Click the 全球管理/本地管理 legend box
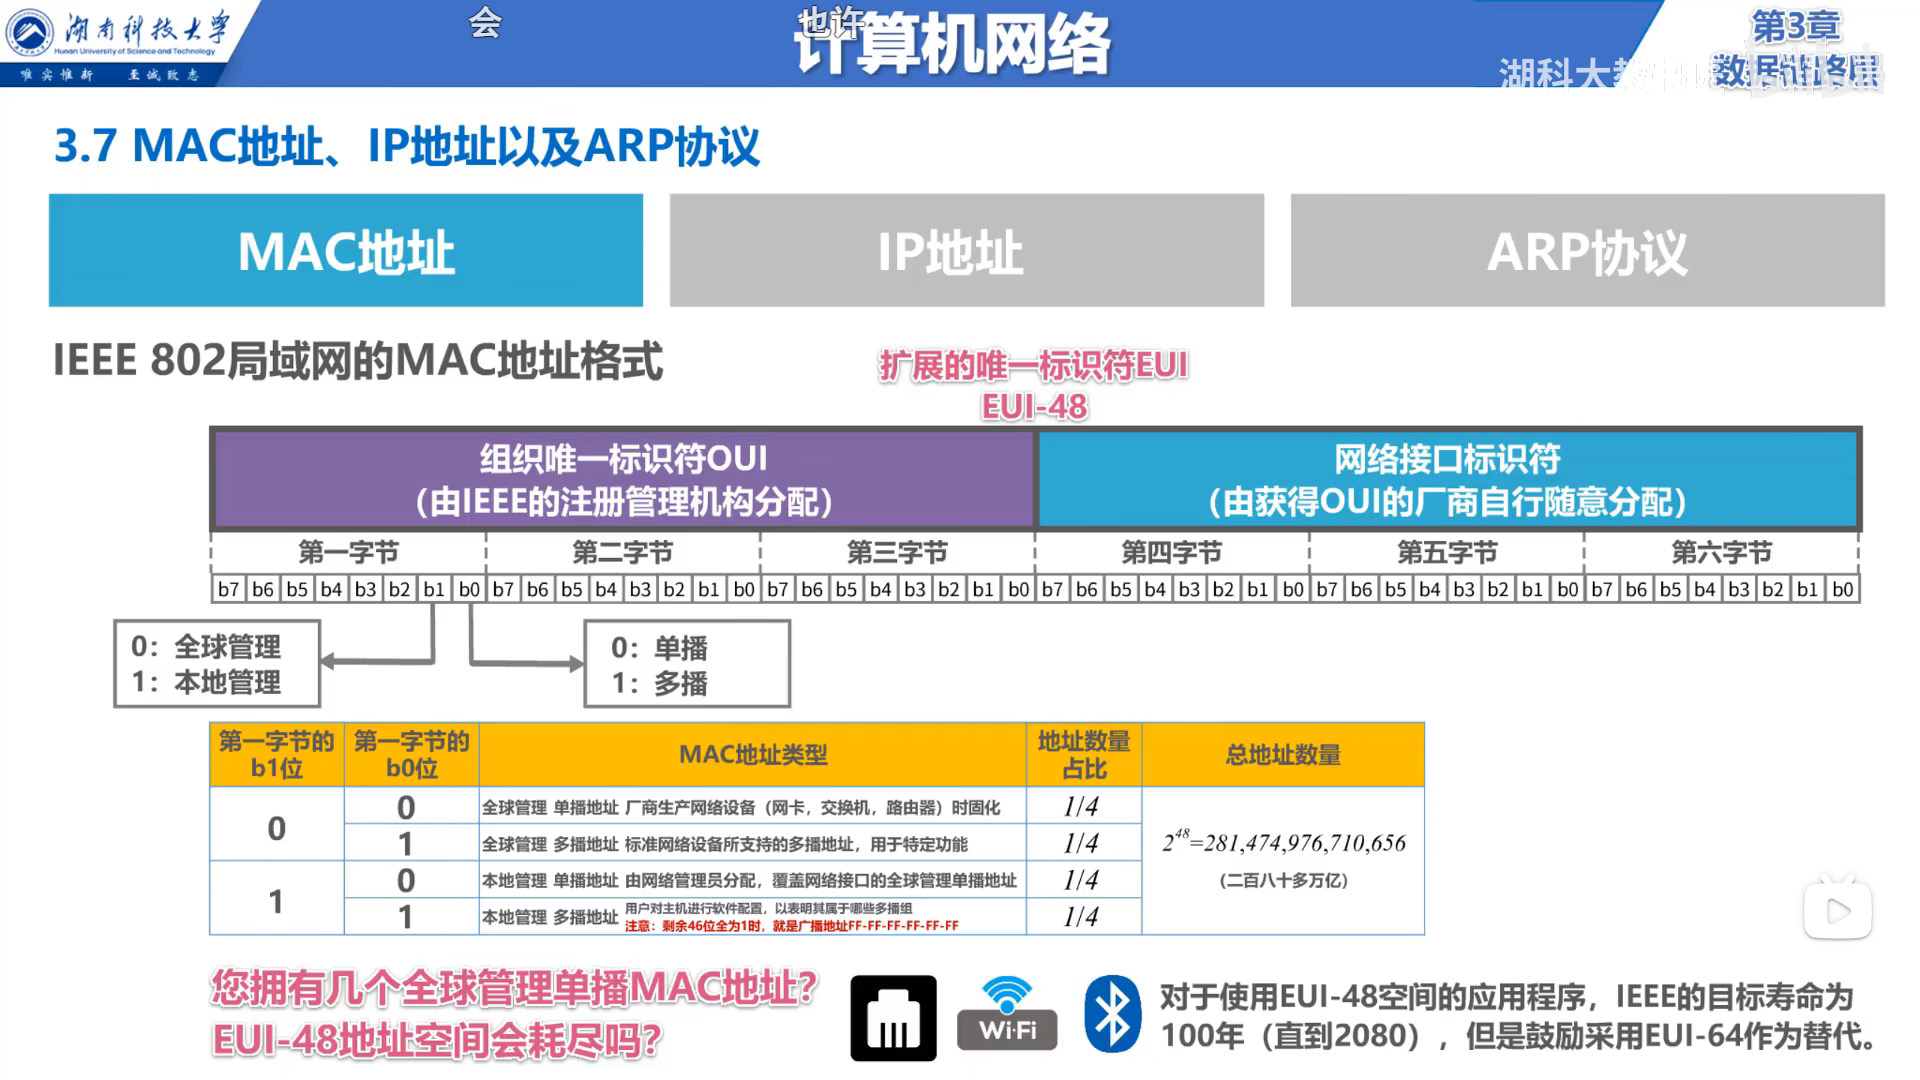 pyautogui.click(x=217, y=664)
